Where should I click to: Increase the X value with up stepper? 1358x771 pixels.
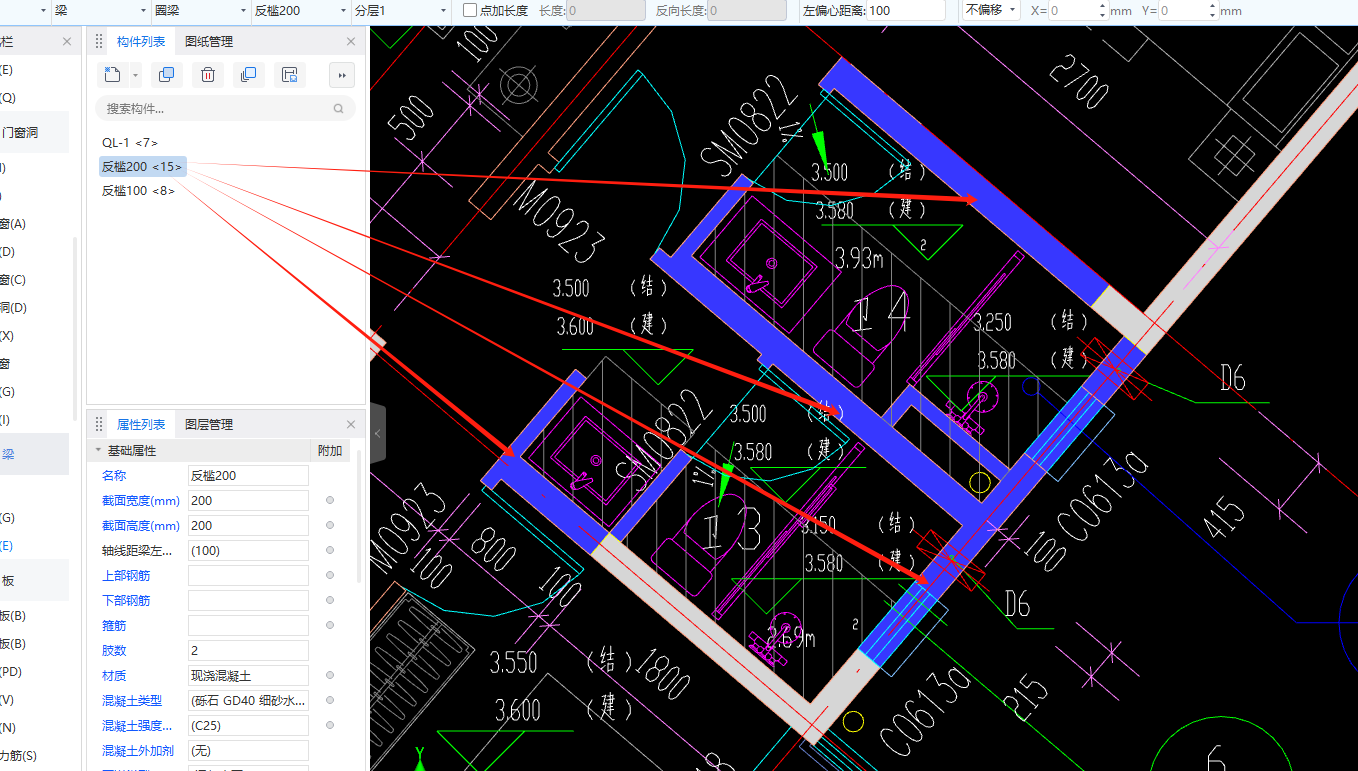[x=1104, y=6]
